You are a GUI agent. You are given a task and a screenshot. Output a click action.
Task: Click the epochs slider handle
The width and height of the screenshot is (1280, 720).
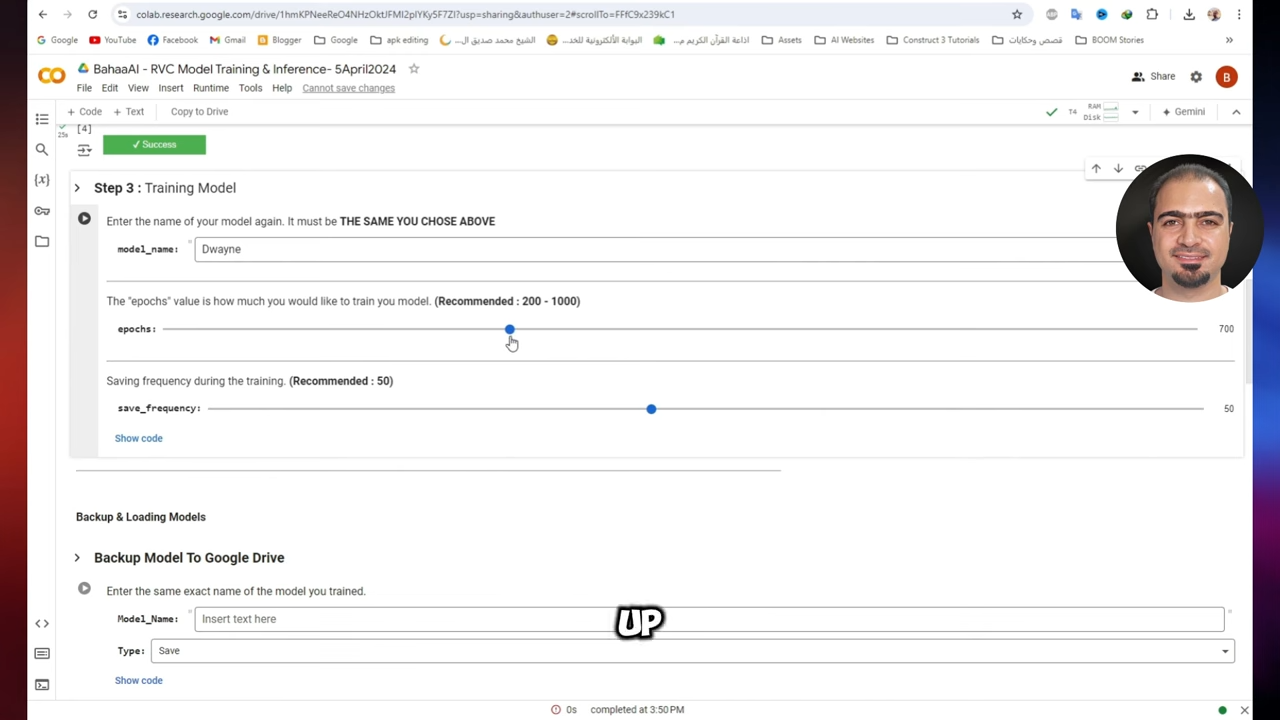tap(510, 329)
